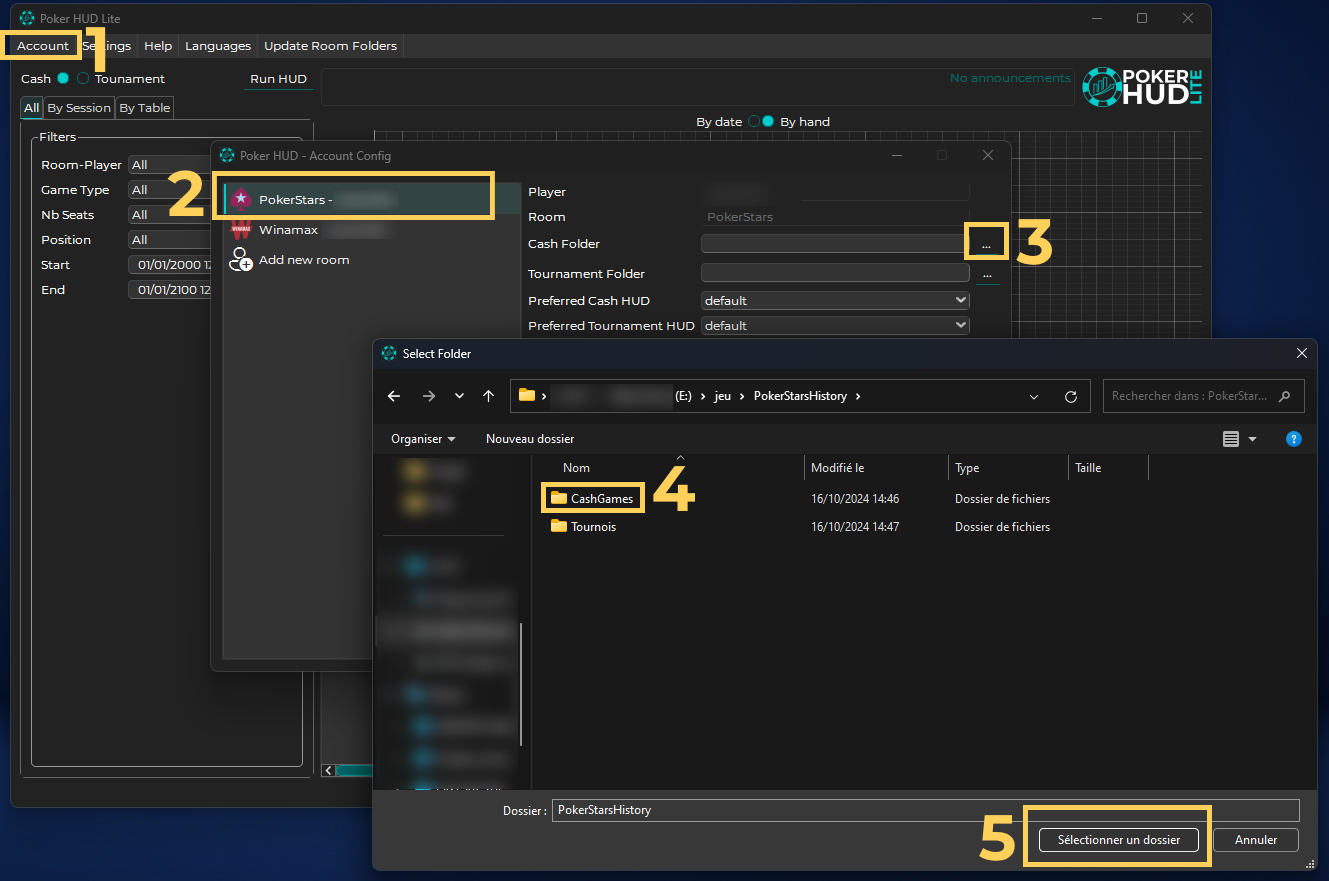Select the Winamax room entry
Viewport: 1329px width, 881px height.
point(372,229)
